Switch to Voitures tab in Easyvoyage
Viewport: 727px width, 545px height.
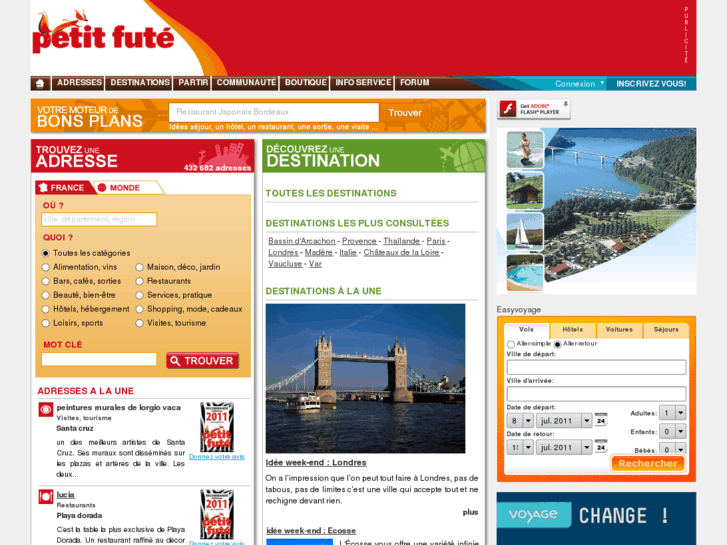(x=619, y=330)
